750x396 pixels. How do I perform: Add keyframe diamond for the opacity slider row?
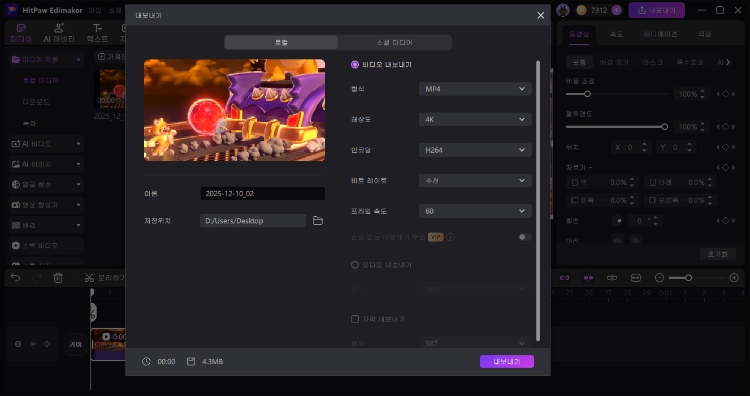point(725,127)
